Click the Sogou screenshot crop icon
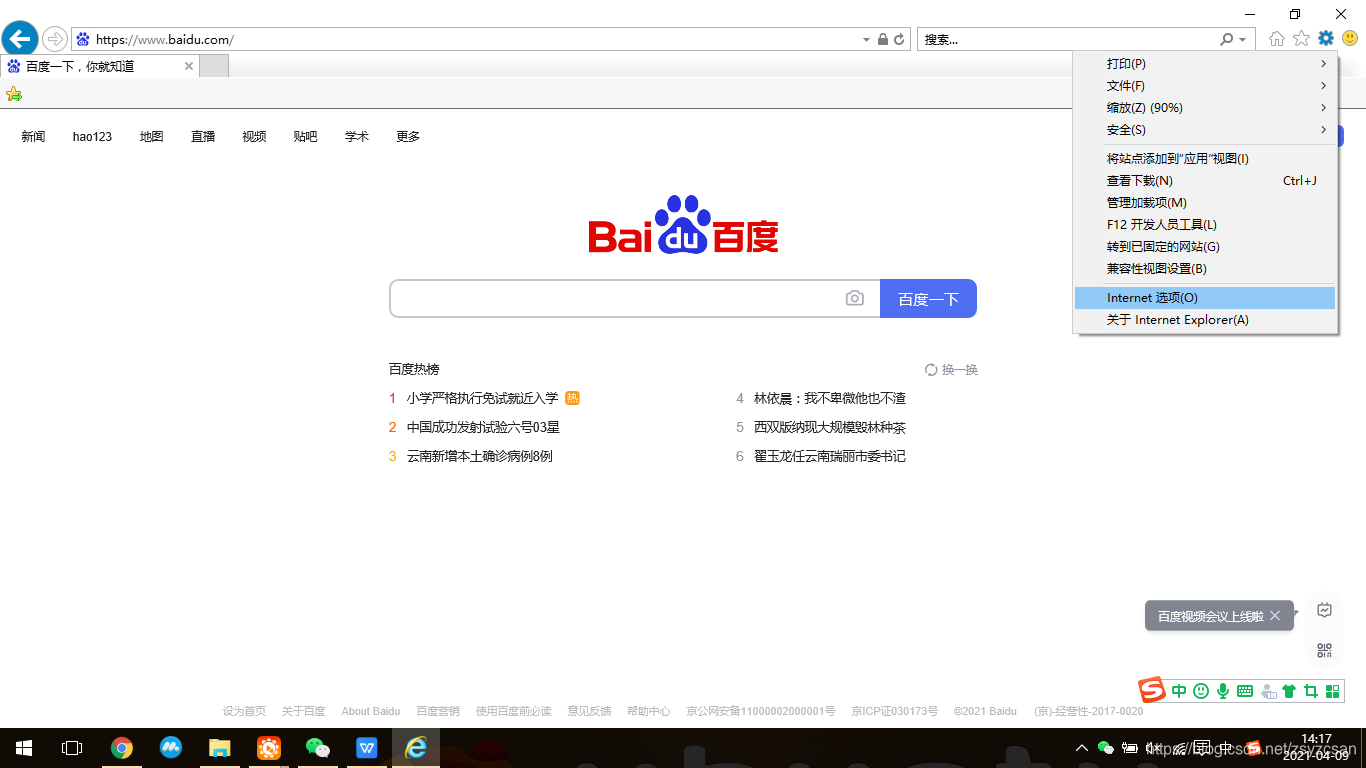The image size is (1366, 768). 1310,691
